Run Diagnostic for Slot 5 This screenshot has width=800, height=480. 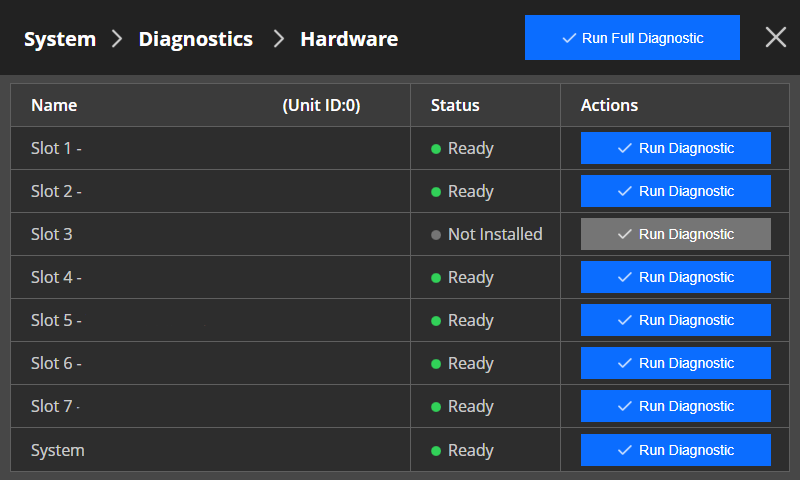(676, 320)
